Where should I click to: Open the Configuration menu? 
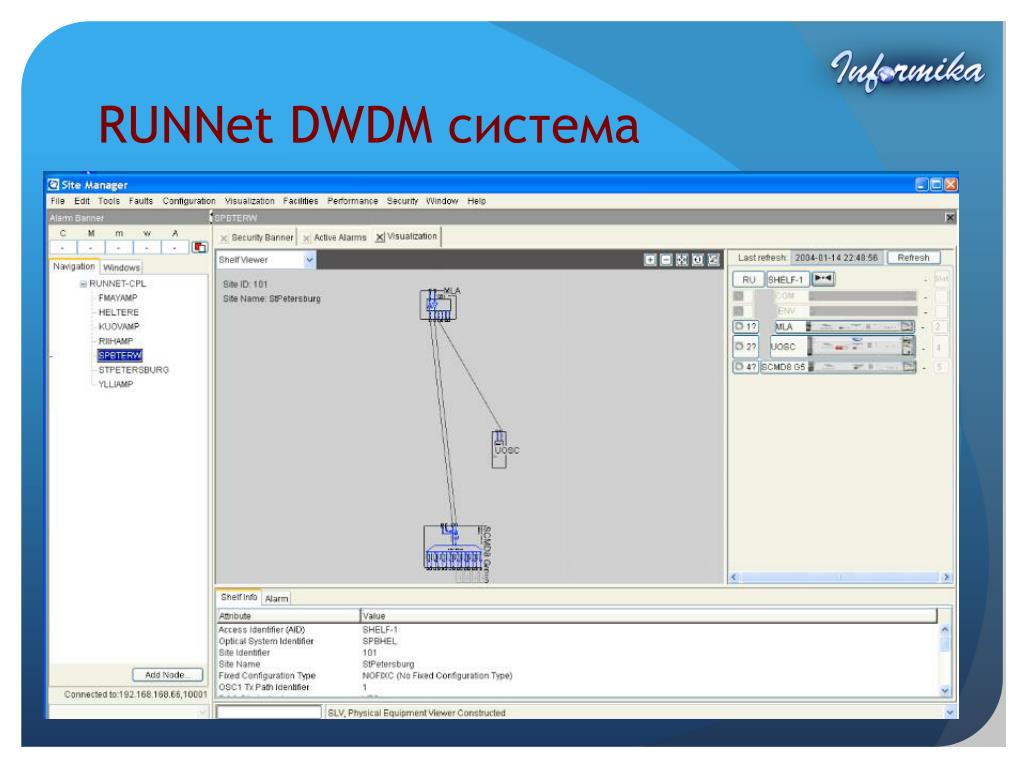tap(189, 201)
